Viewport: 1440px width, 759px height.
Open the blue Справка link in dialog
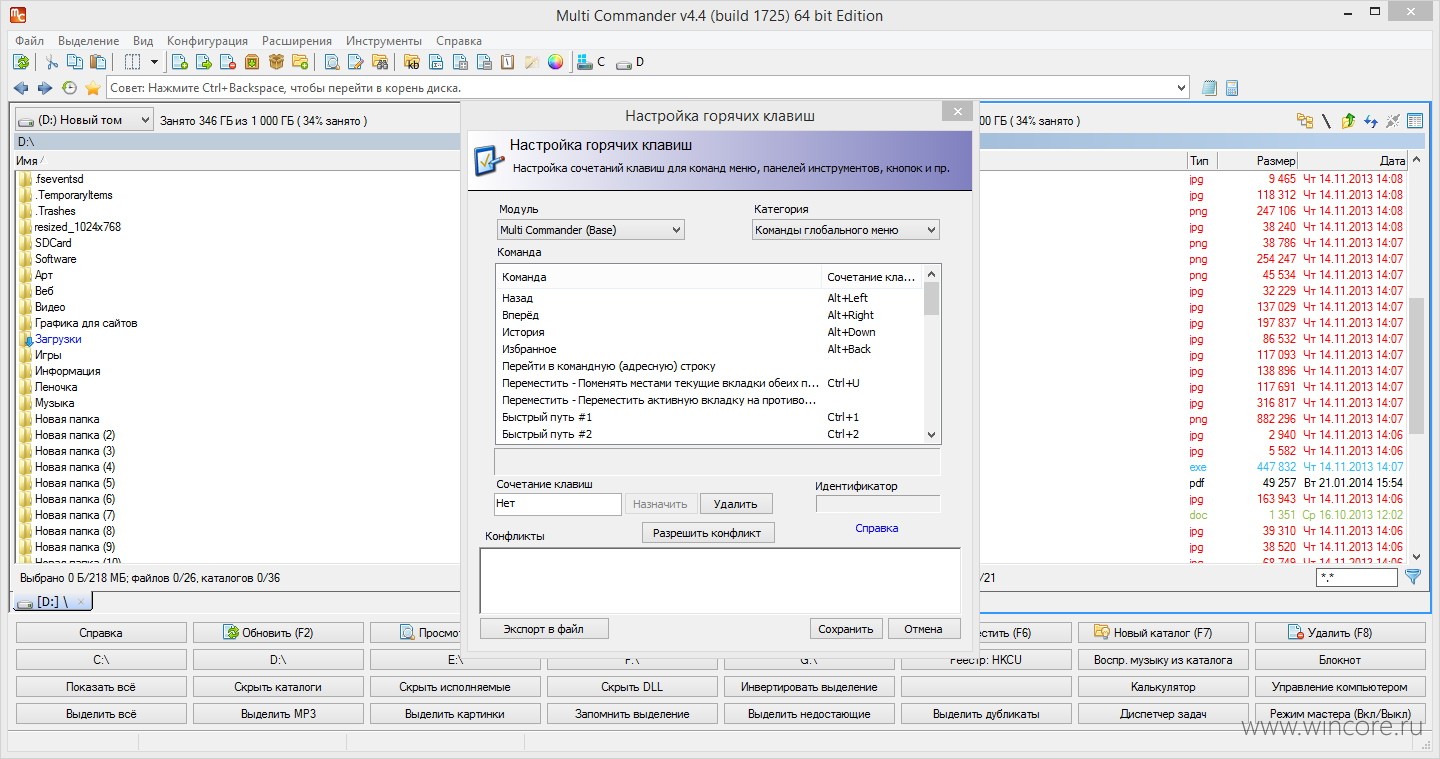[x=876, y=528]
